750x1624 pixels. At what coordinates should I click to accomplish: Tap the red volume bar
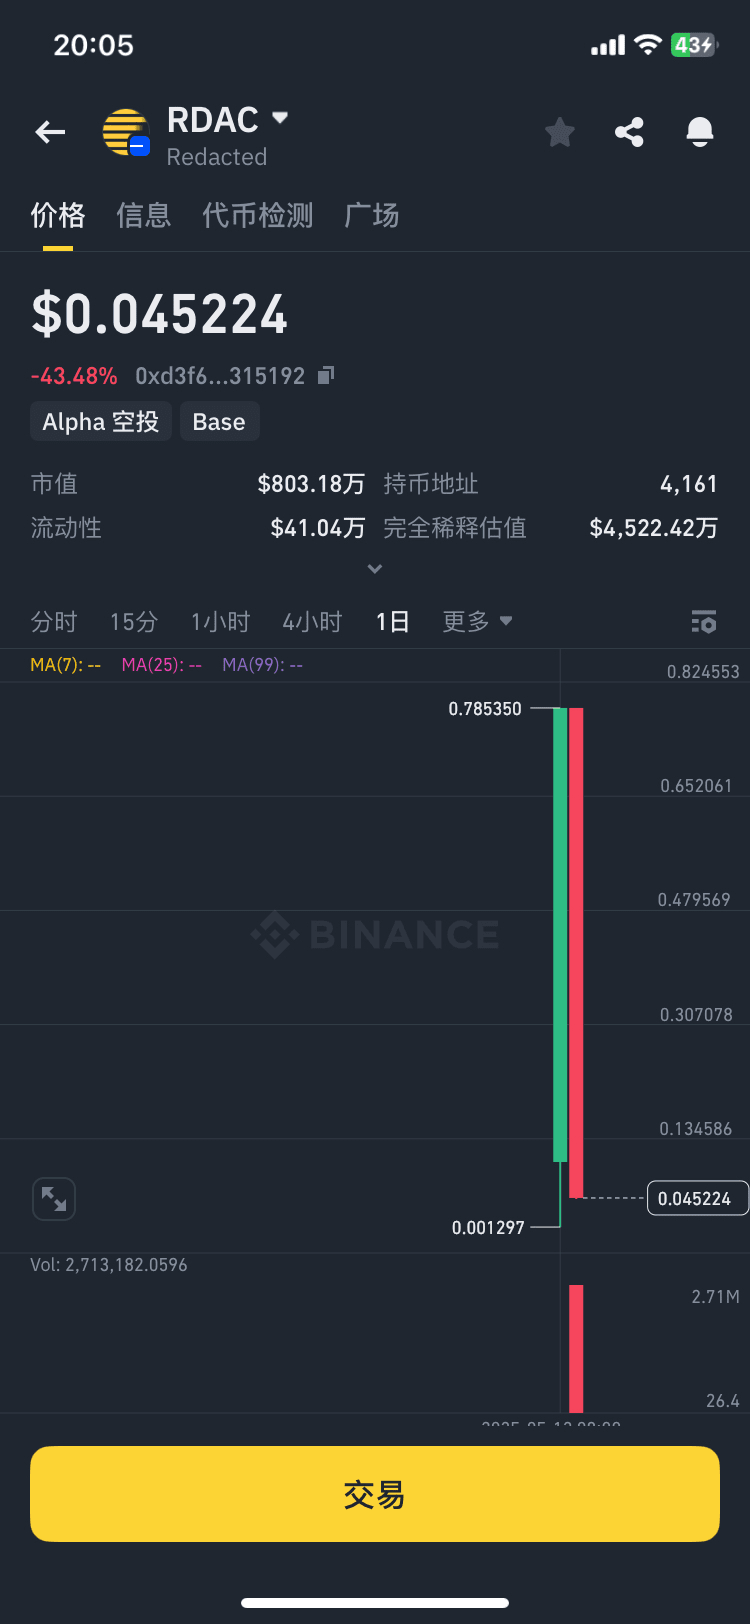click(576, 1346)
